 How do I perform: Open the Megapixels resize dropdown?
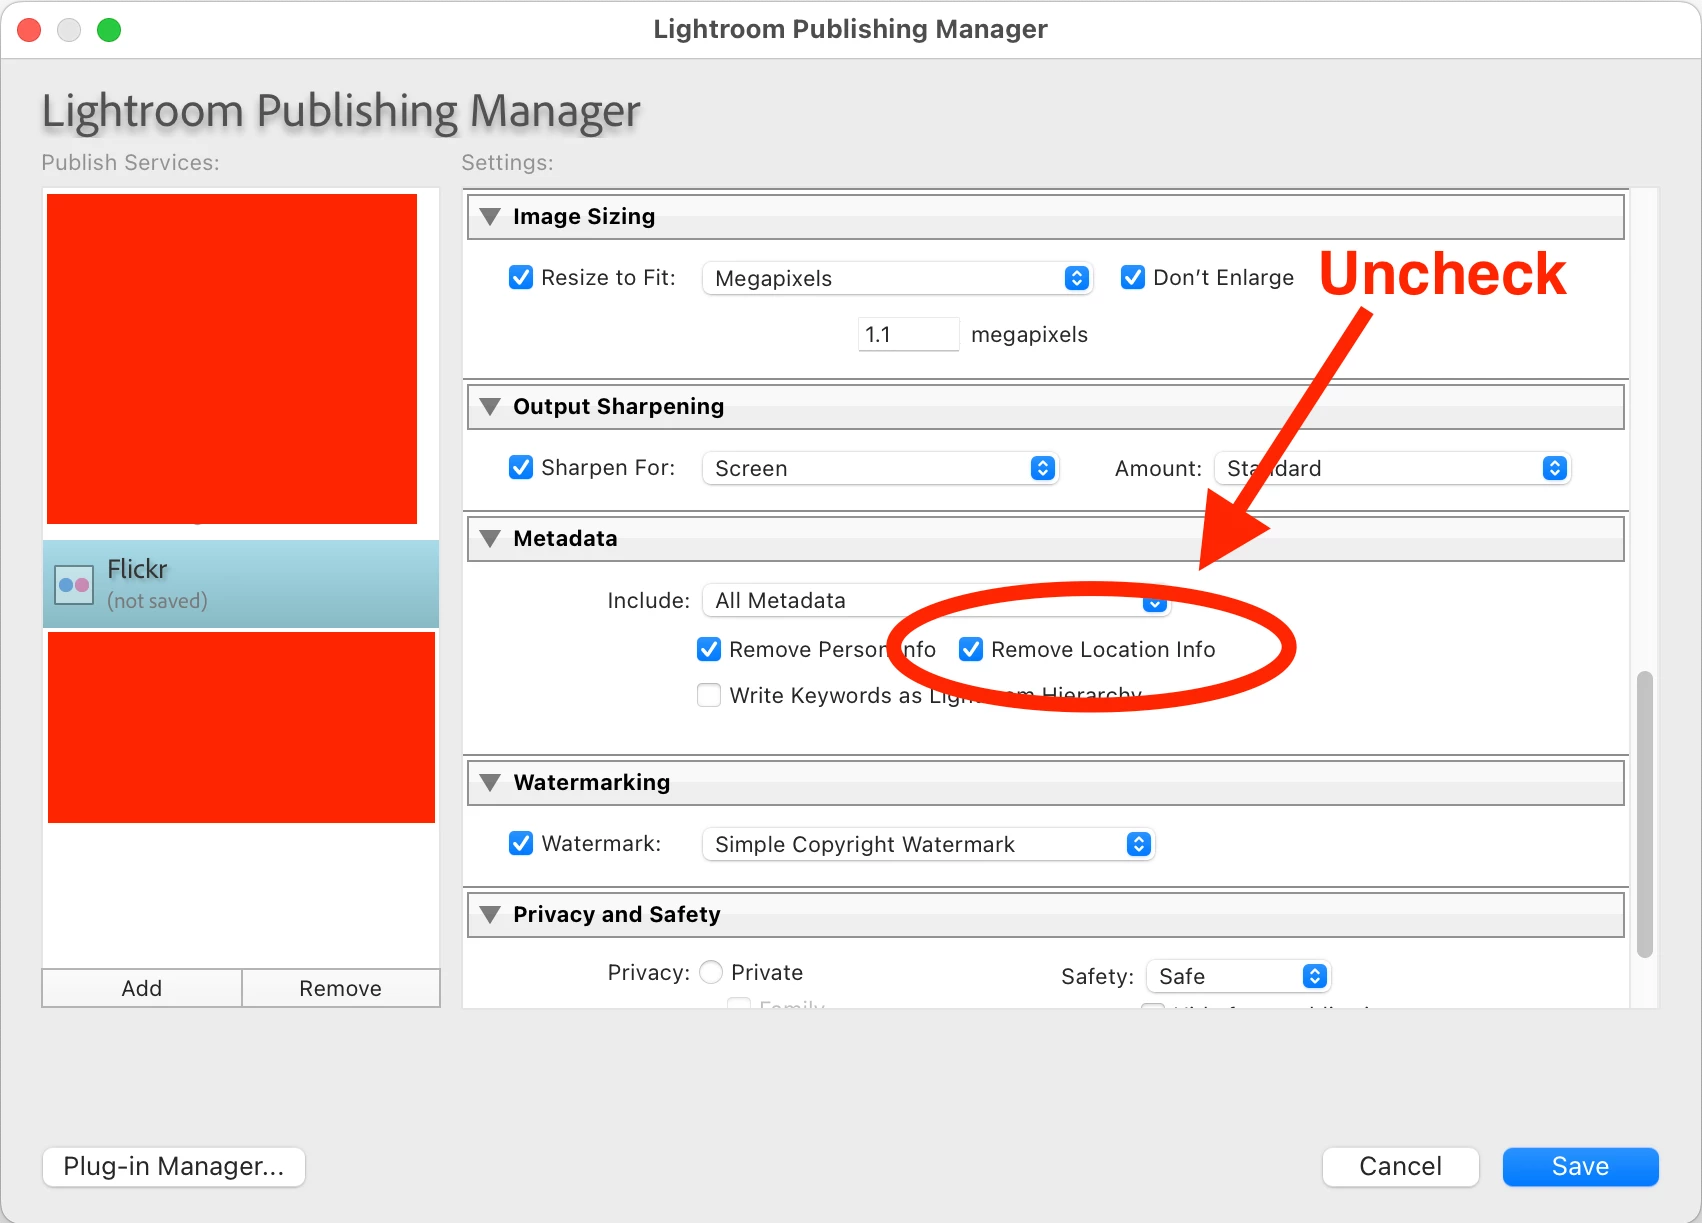tap(898, 278)
